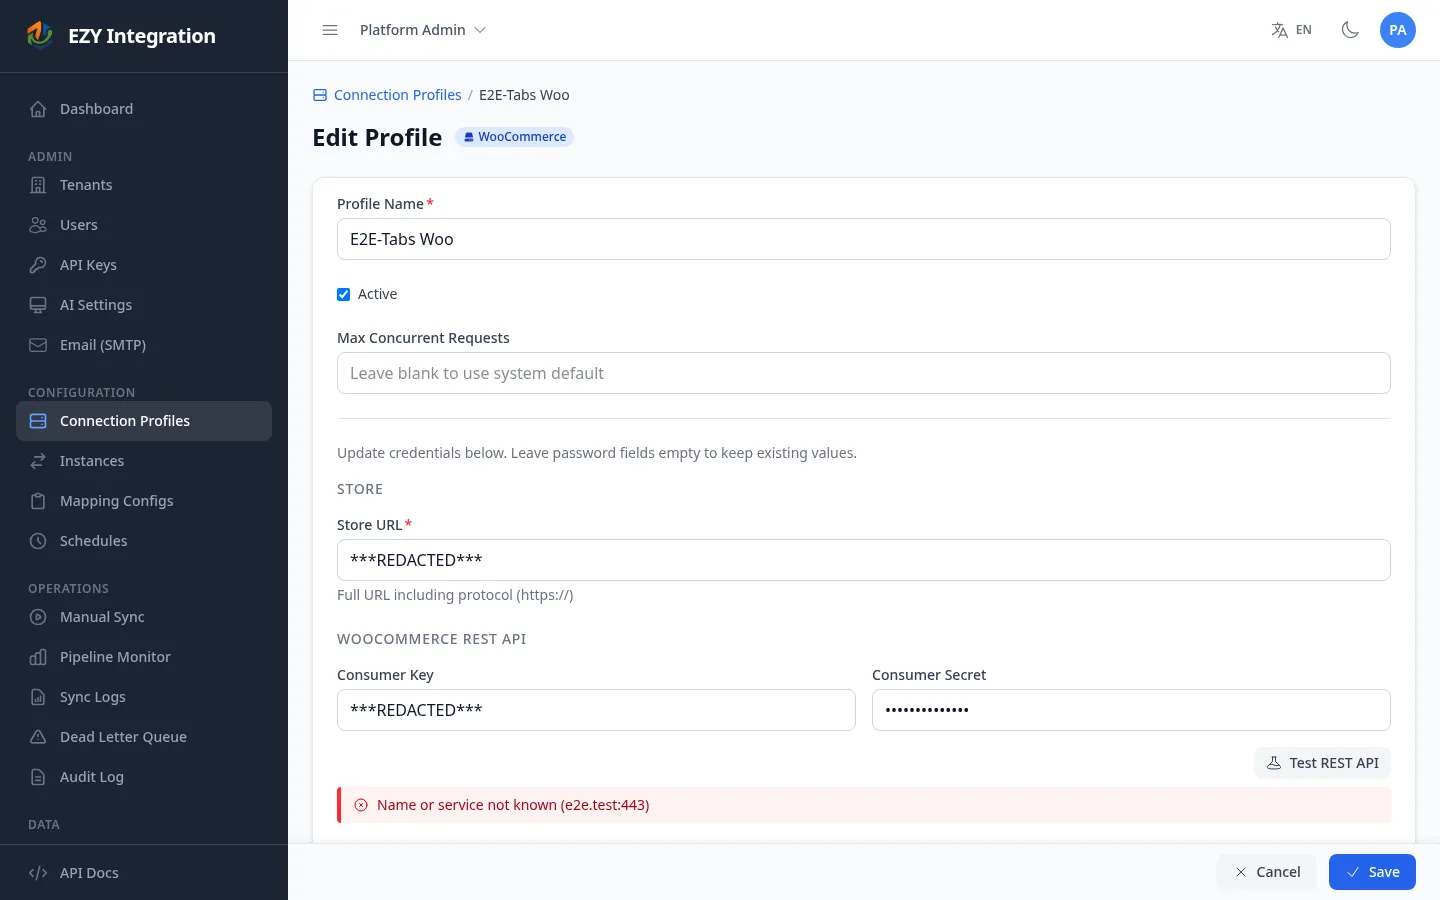Go to Audit Log
This screenshot has height=900, width=1440.
144,777
